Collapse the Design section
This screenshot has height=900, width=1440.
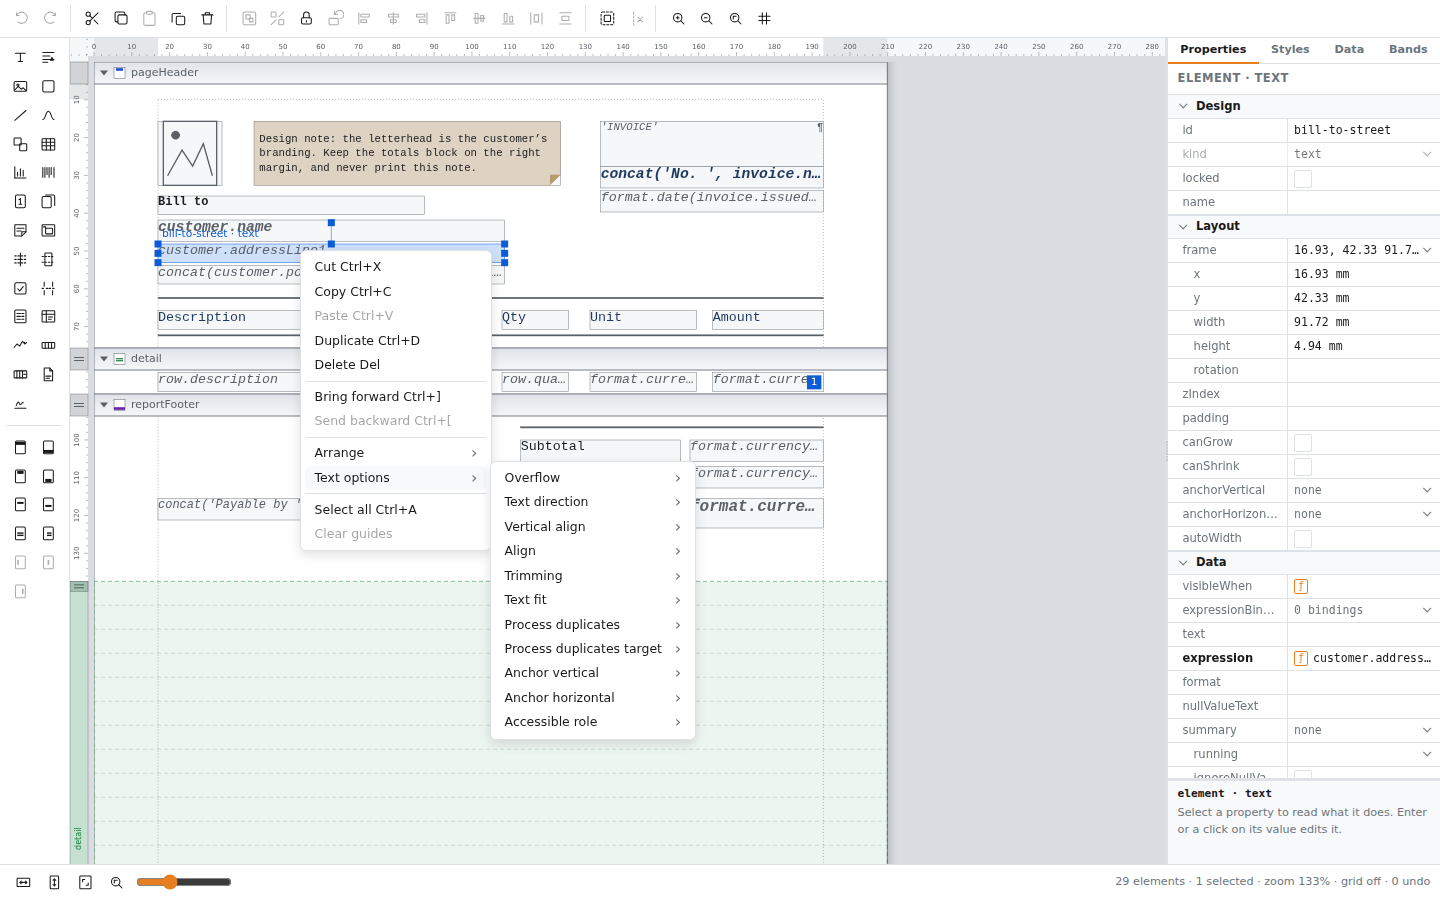1183,106
